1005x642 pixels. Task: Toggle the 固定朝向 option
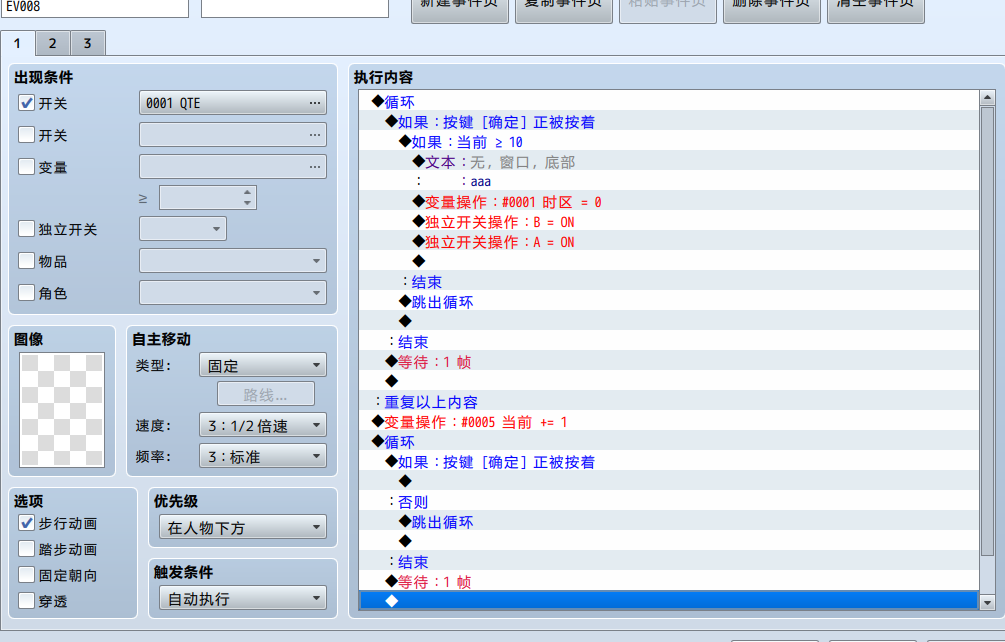[26, 575]
